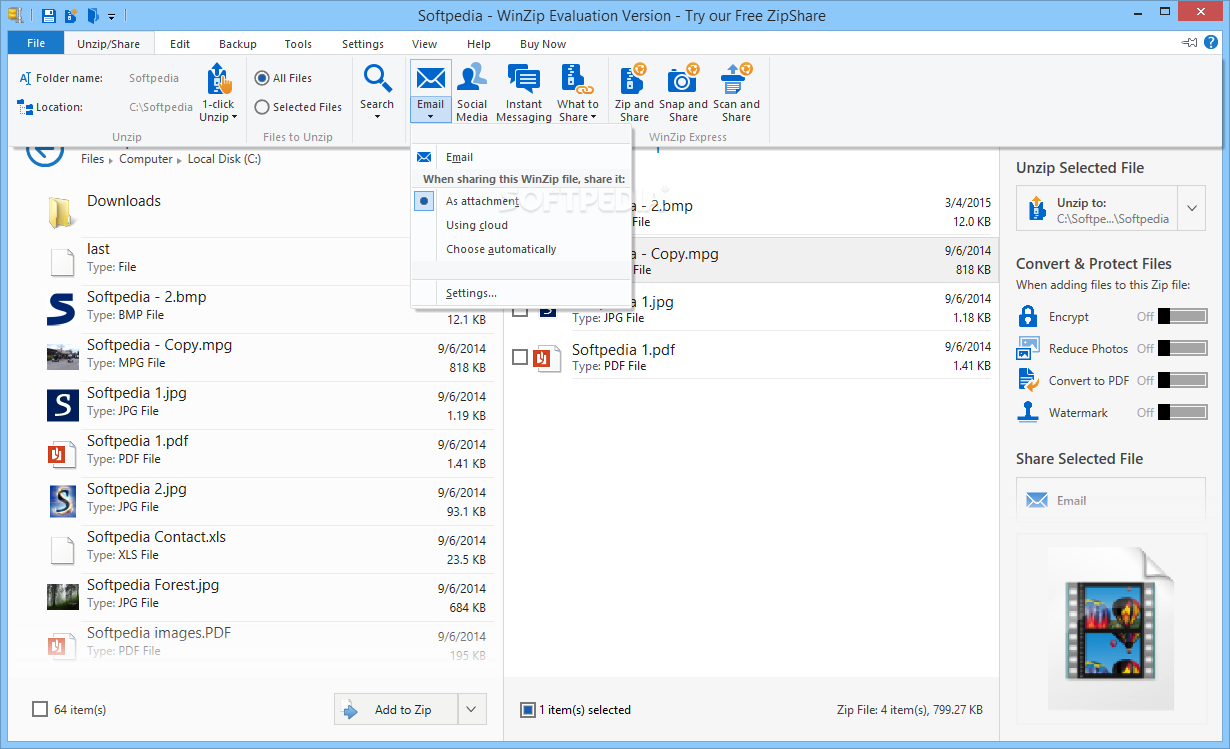The height and width of the screenshot is (749, 1230).
Task: Expand the Unzip to destination chevron
Action: [x=1192, y=209]
